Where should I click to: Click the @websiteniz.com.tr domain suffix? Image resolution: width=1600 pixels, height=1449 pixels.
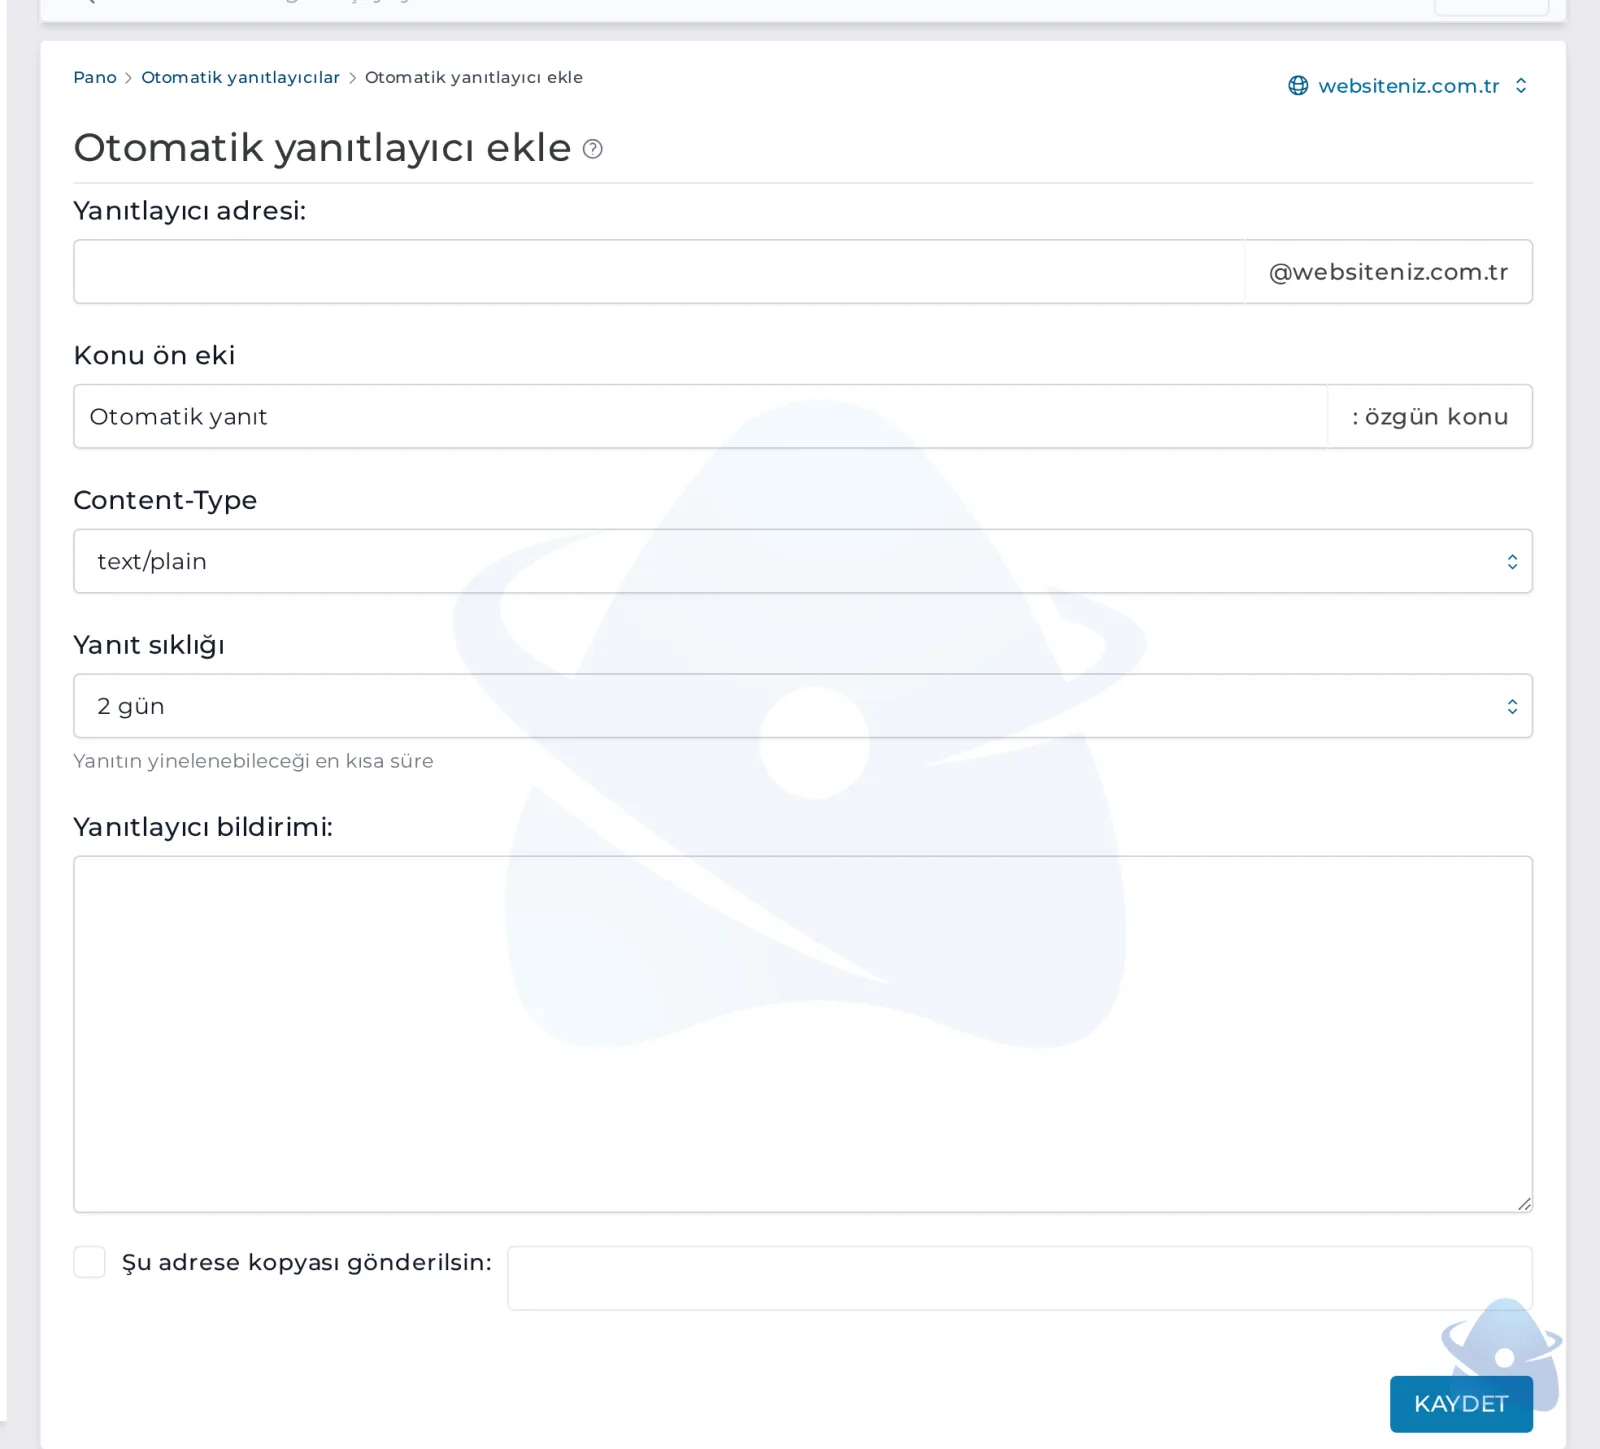click(x=1388, y=272)
